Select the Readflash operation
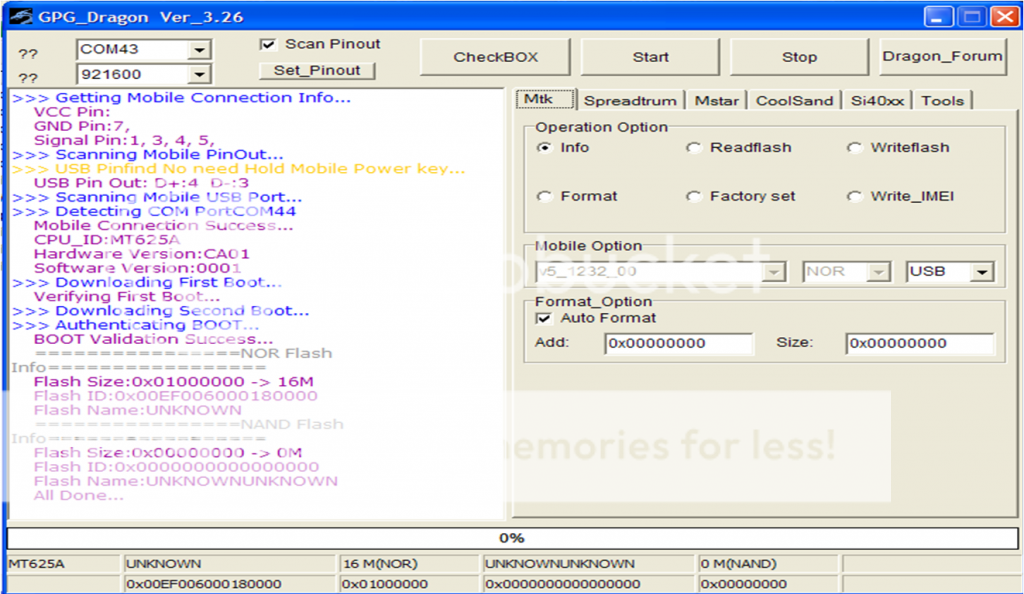Viewport: 1024px width, 594px height. click(694, 148)
